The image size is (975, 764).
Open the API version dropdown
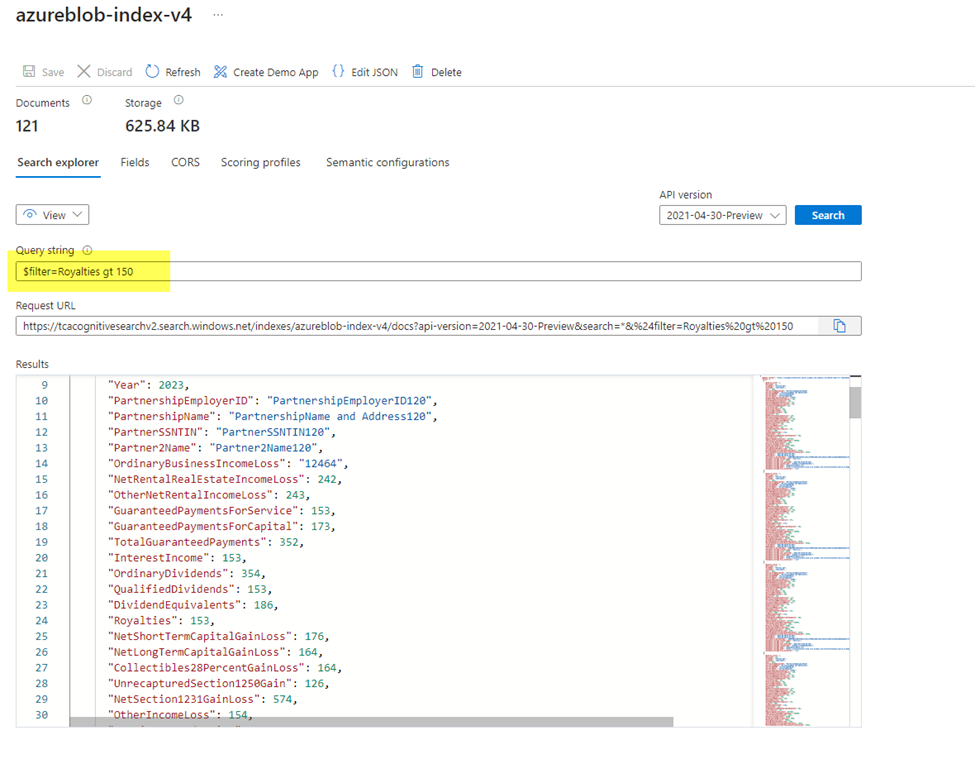[x=722, y=214]
